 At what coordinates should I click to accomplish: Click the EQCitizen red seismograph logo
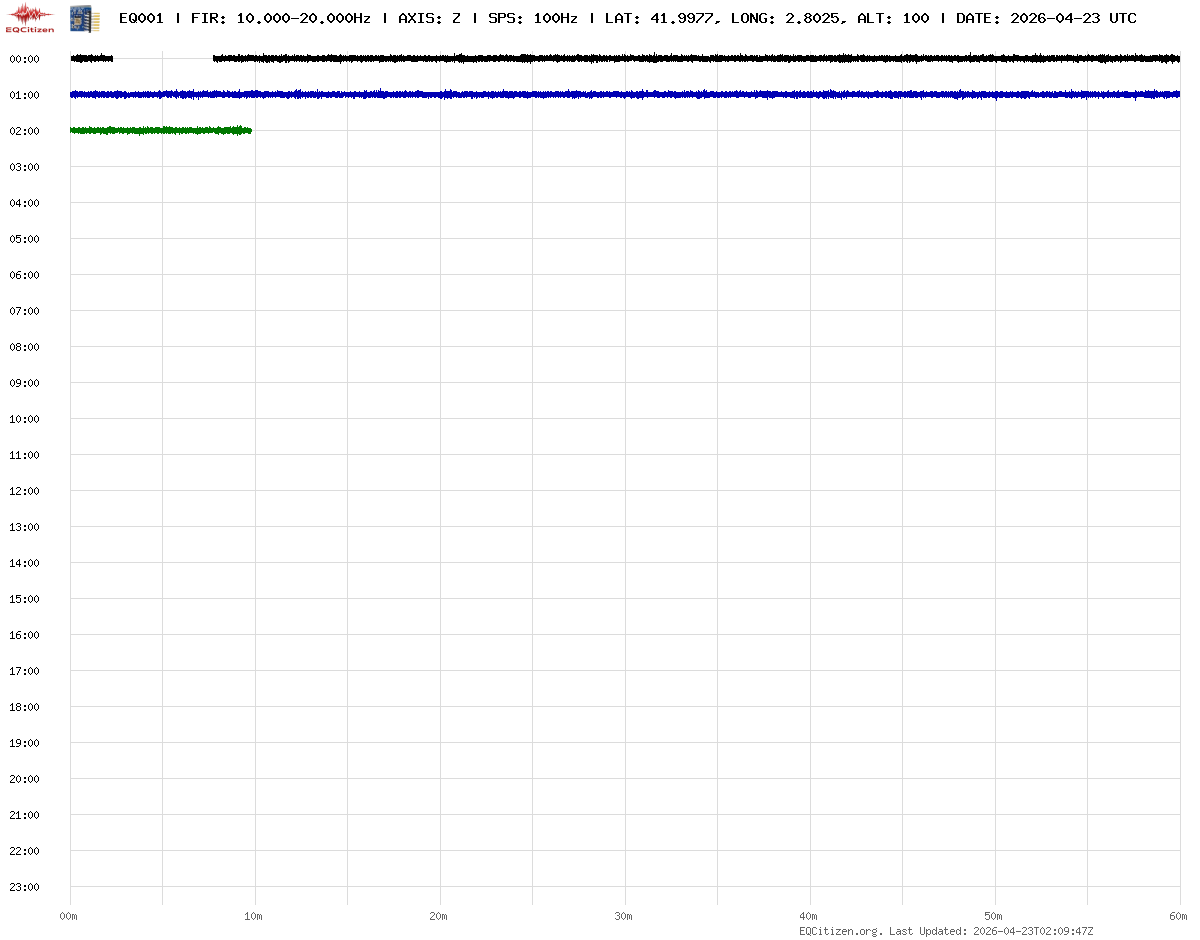pos(30,17)
